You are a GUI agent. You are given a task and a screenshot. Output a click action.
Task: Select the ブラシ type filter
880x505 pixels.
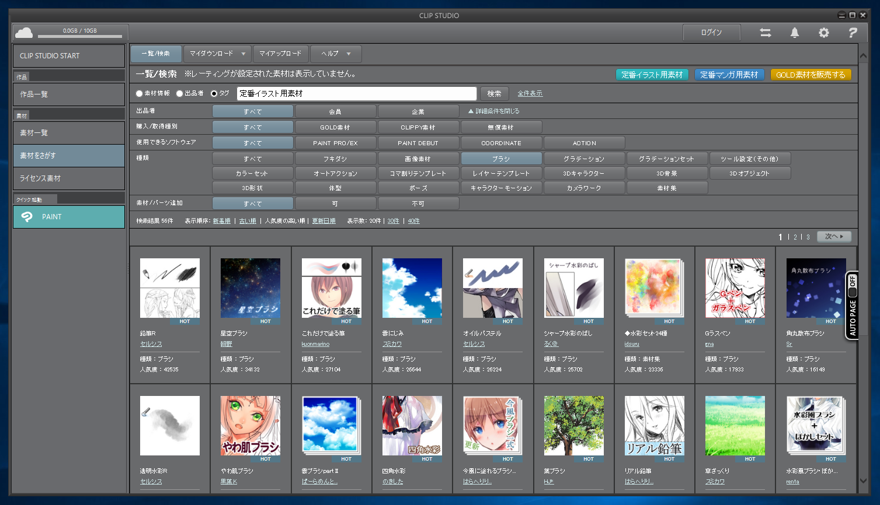coord(501,159)
